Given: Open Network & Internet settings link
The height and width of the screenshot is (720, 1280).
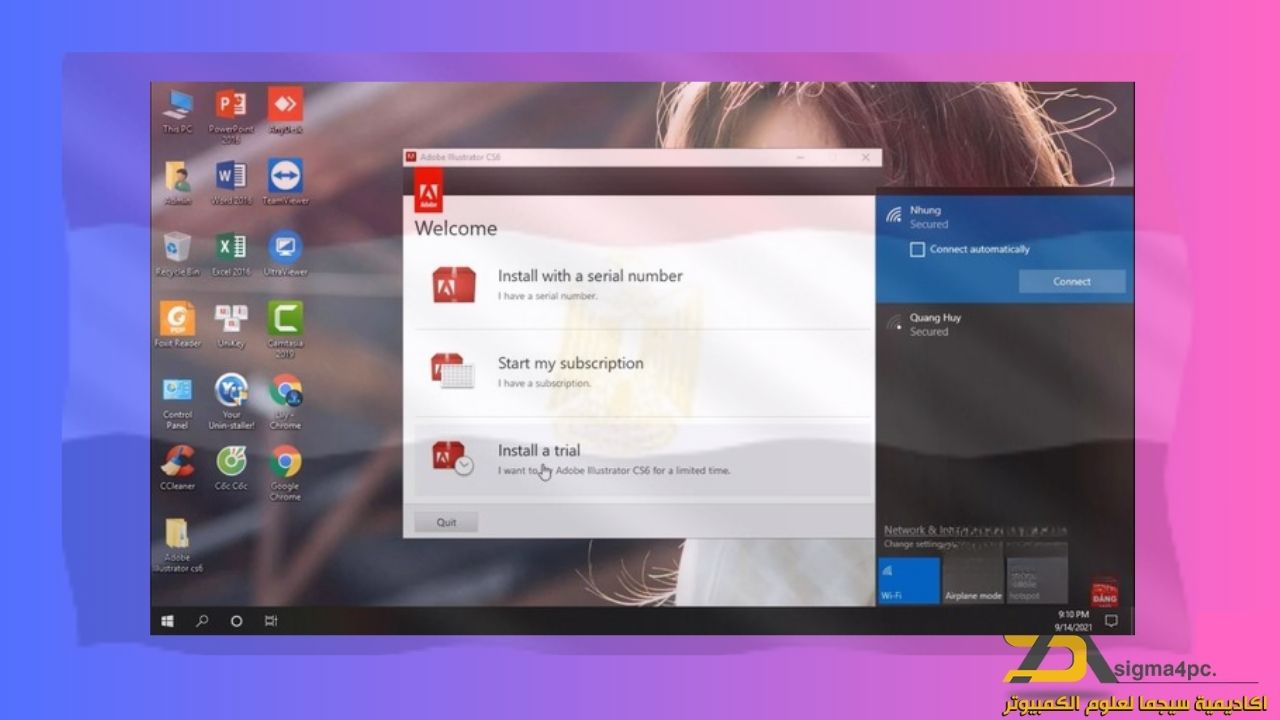Looking at the screenshot, I should [x=975, y=530].
